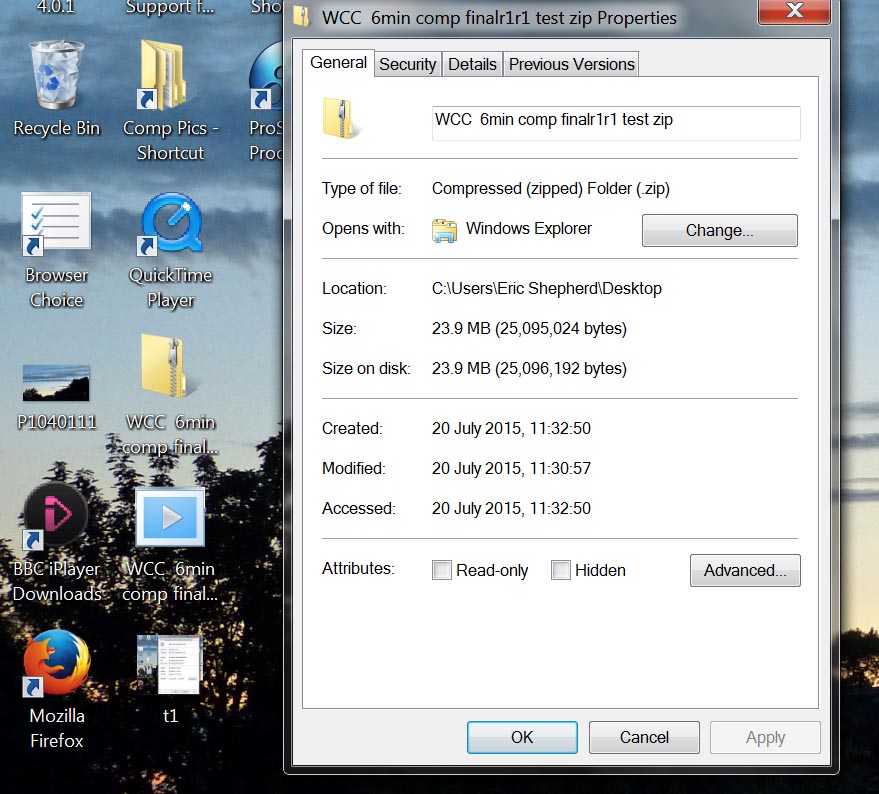
Task: Switch to the Security tab
Action: pos(407,64)
